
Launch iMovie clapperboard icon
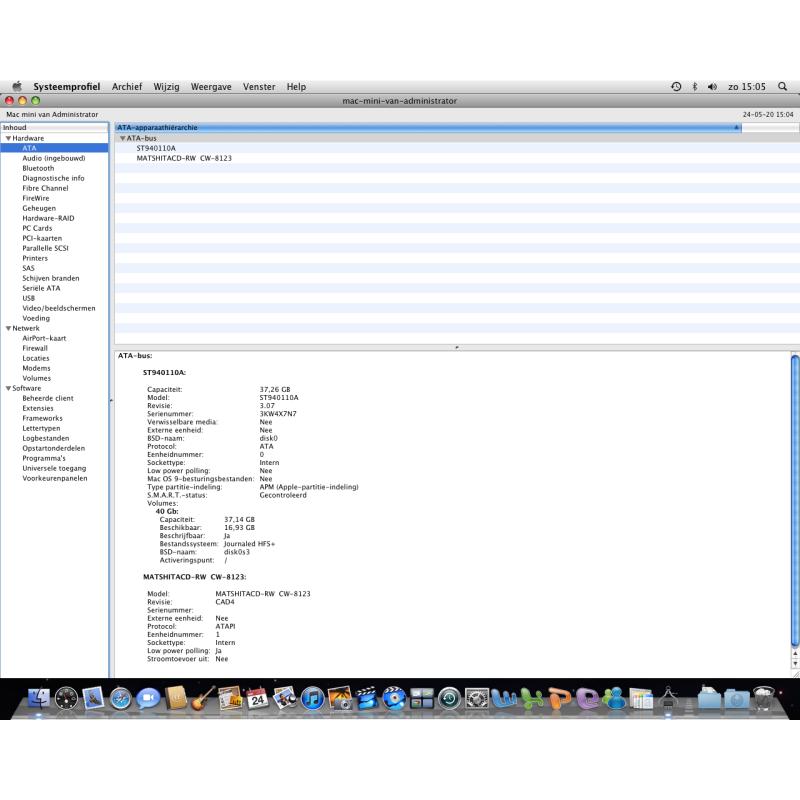[367, 698]
